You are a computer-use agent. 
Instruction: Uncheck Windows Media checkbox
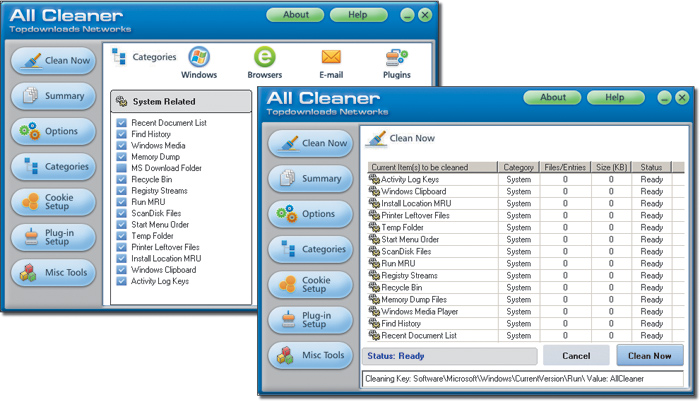tap(121, 146)
